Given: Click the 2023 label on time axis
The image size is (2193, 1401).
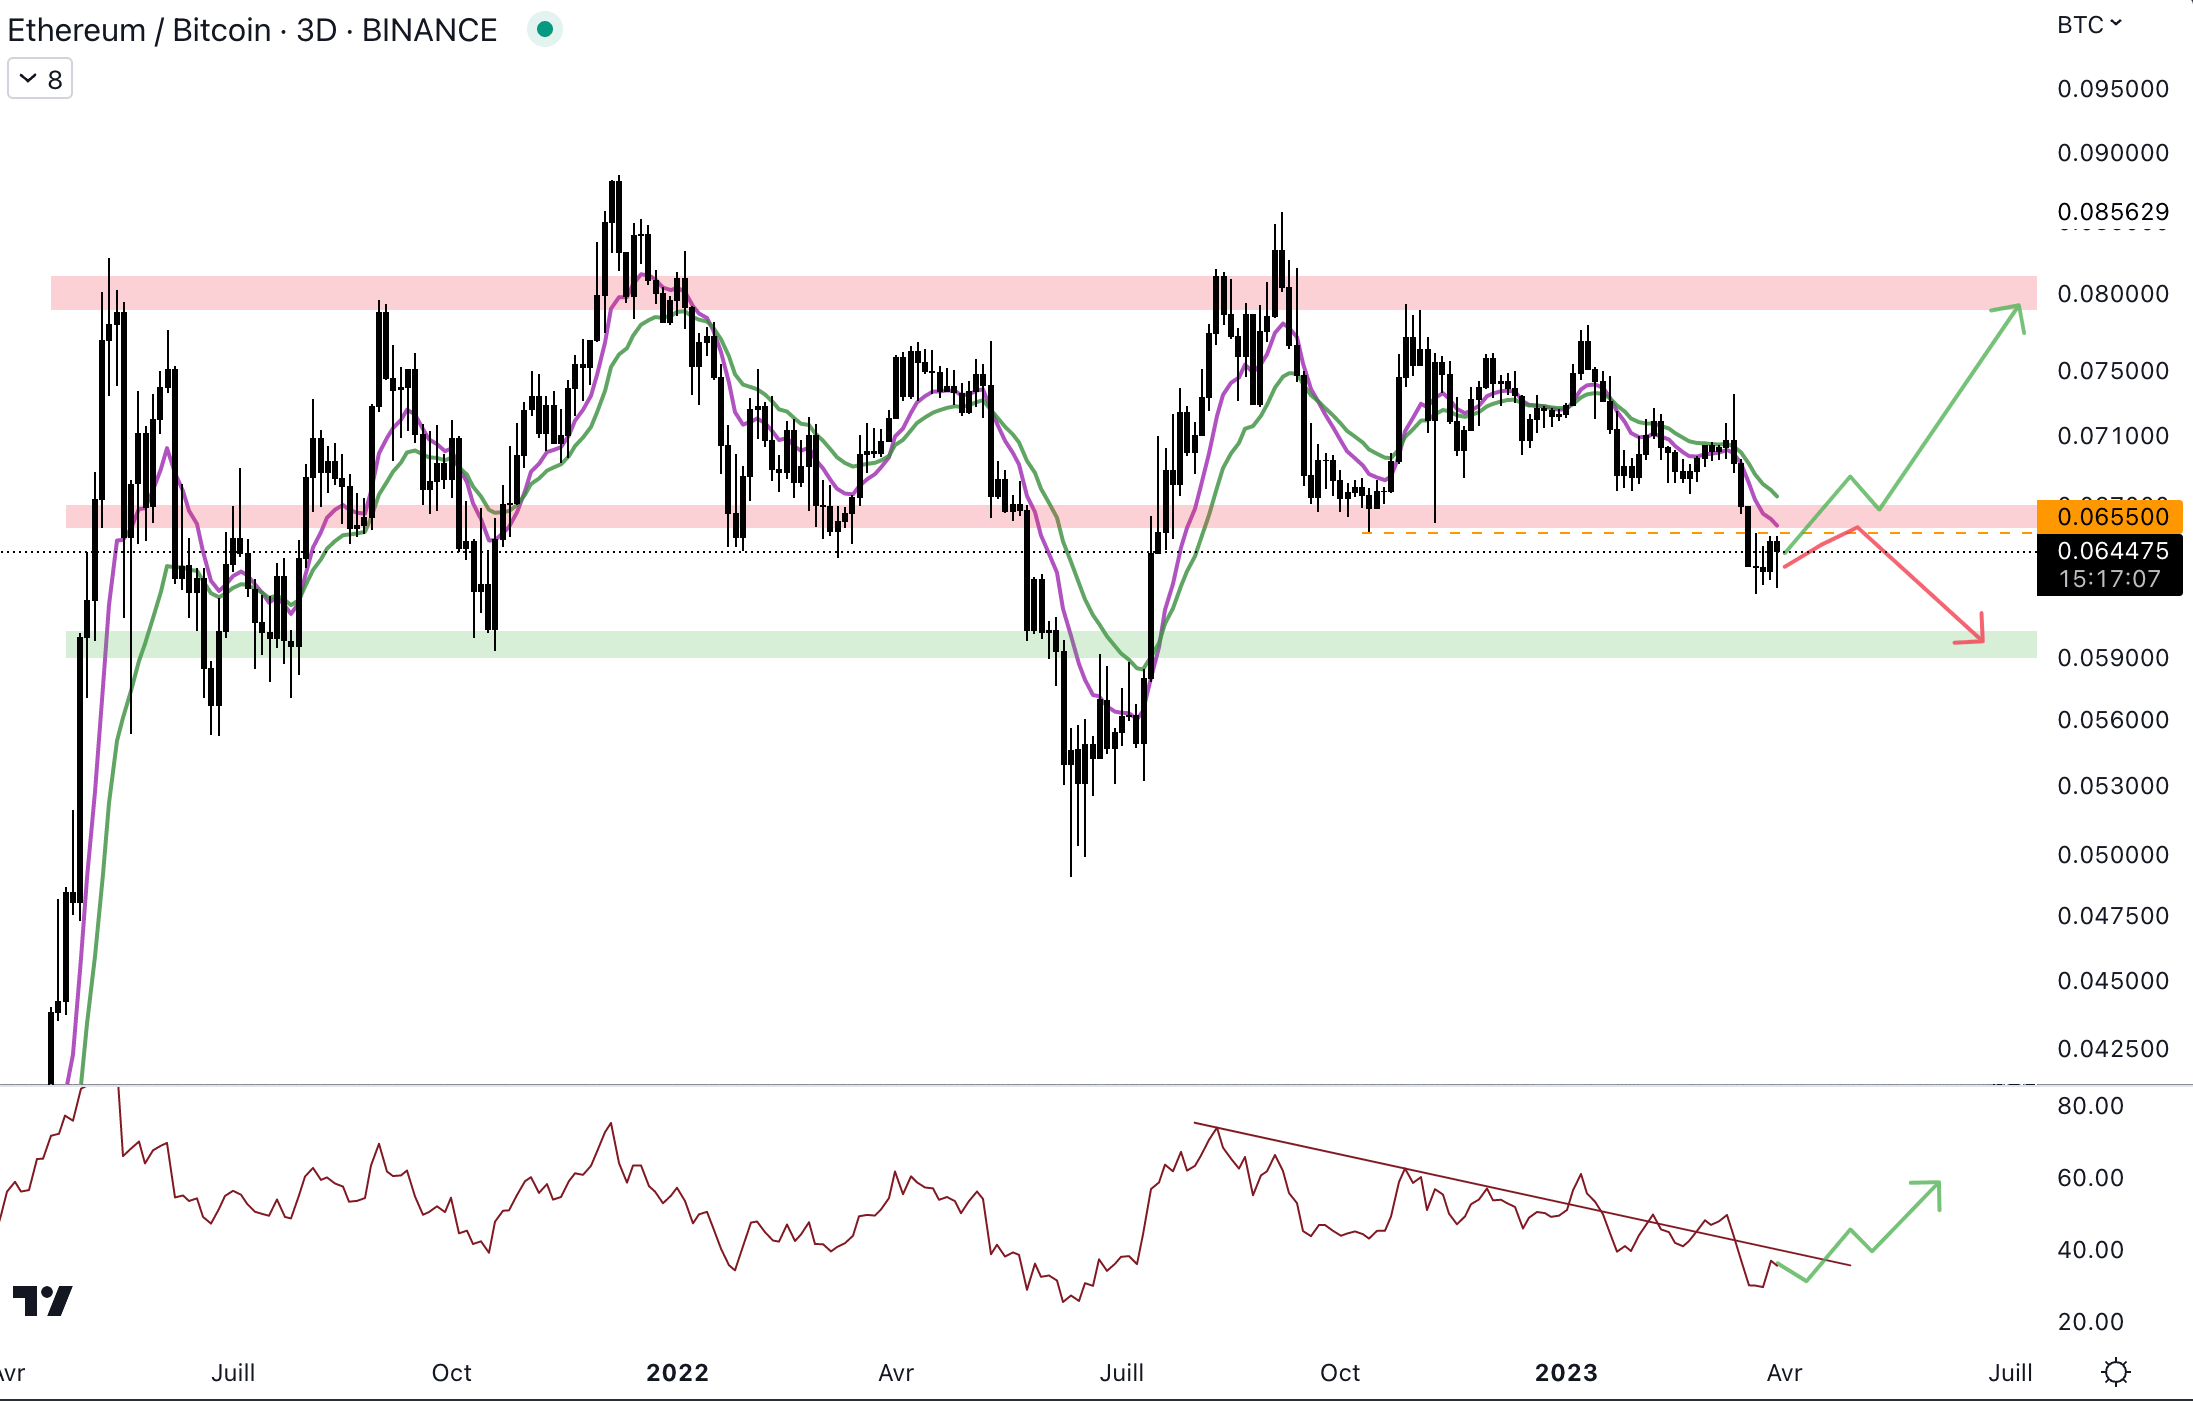Looking at the screenshot, I should click(1566, 1372).
